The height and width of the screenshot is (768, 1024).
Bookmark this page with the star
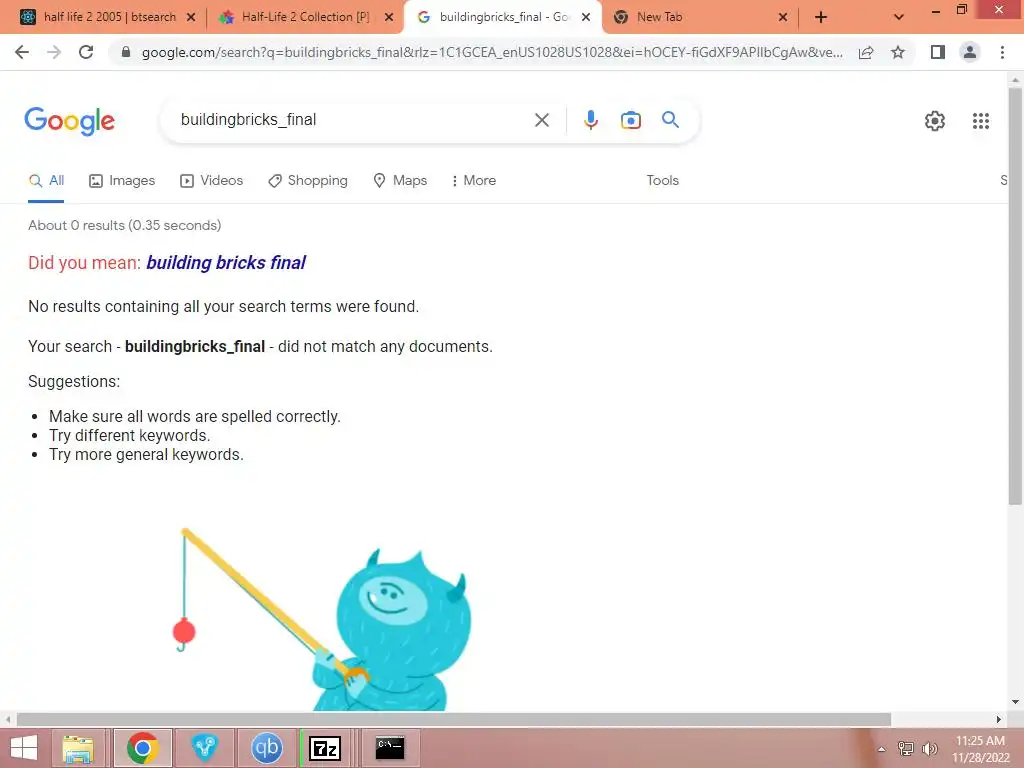pyautogui.click(x=898, y=52)
